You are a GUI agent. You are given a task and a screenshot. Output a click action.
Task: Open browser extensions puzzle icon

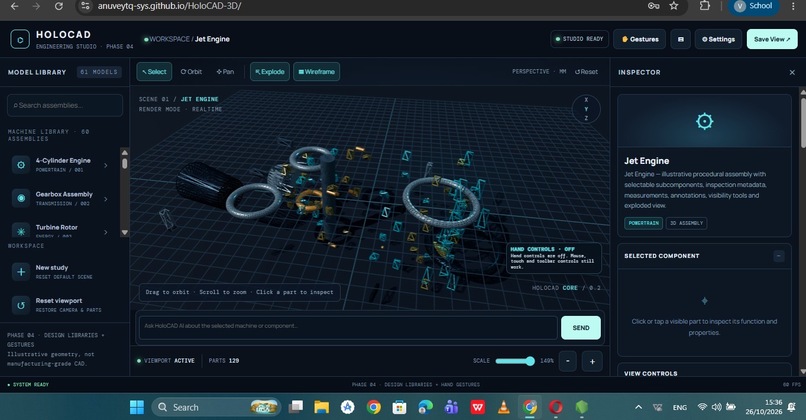[705, 6]
